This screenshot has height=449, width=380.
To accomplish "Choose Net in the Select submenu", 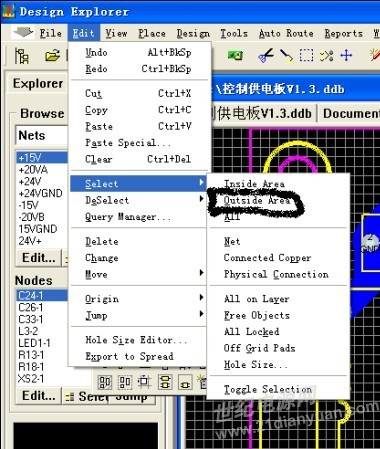I will (278, 241).
